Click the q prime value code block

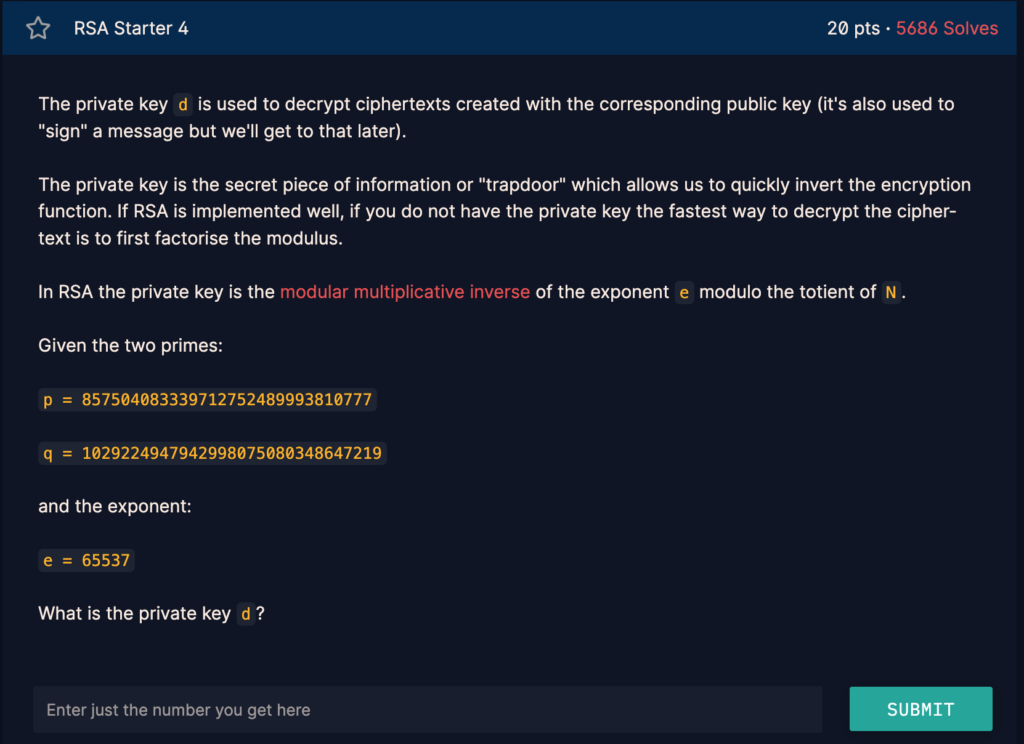click(212, 453)
